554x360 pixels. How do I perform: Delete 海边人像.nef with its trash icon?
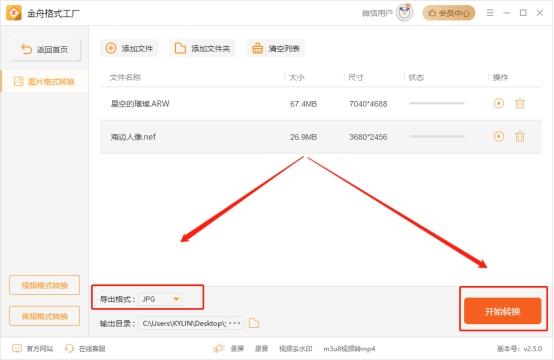click(520, 136)
